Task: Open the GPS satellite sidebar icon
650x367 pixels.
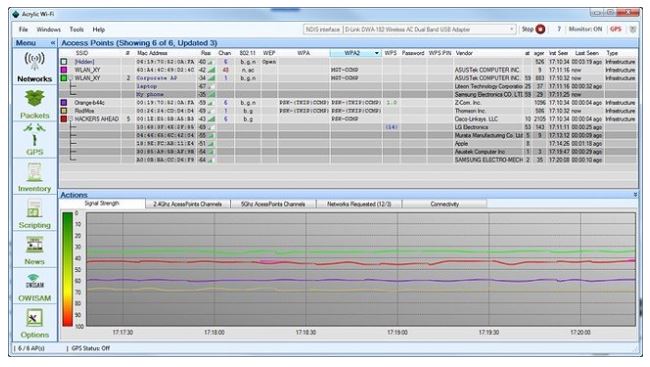Action: (x=34, y=139)
